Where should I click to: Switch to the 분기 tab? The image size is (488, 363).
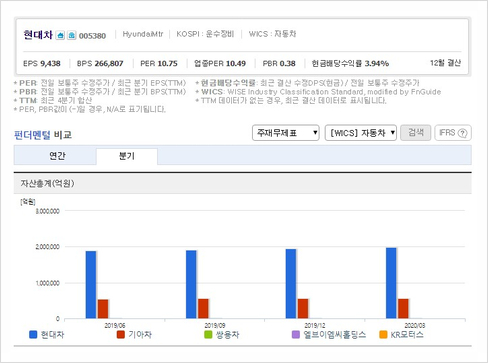click(127, 156)
